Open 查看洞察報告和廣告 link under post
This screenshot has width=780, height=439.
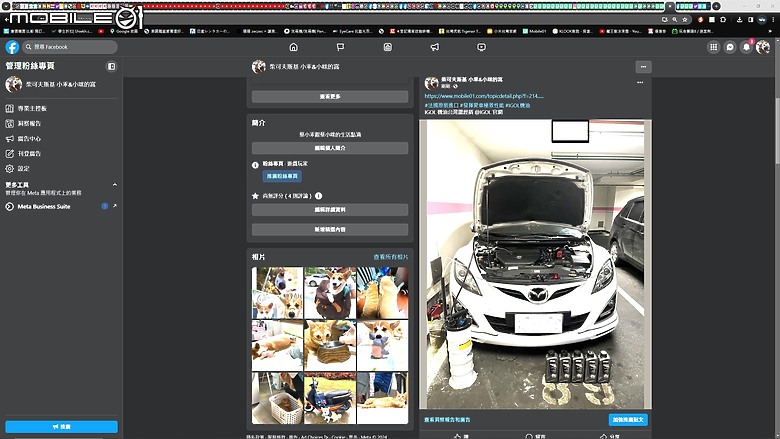tap(447, 420)
